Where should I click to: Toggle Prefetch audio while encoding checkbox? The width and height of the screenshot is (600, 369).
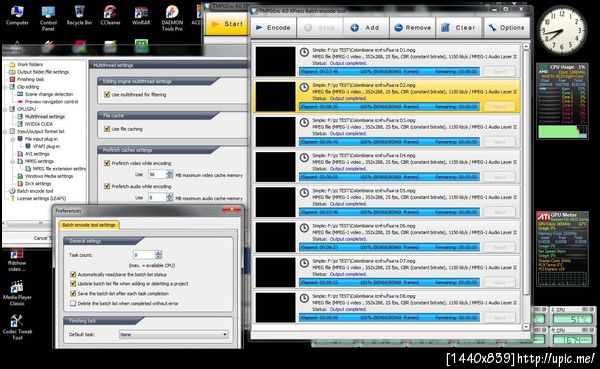coord(107,186)
